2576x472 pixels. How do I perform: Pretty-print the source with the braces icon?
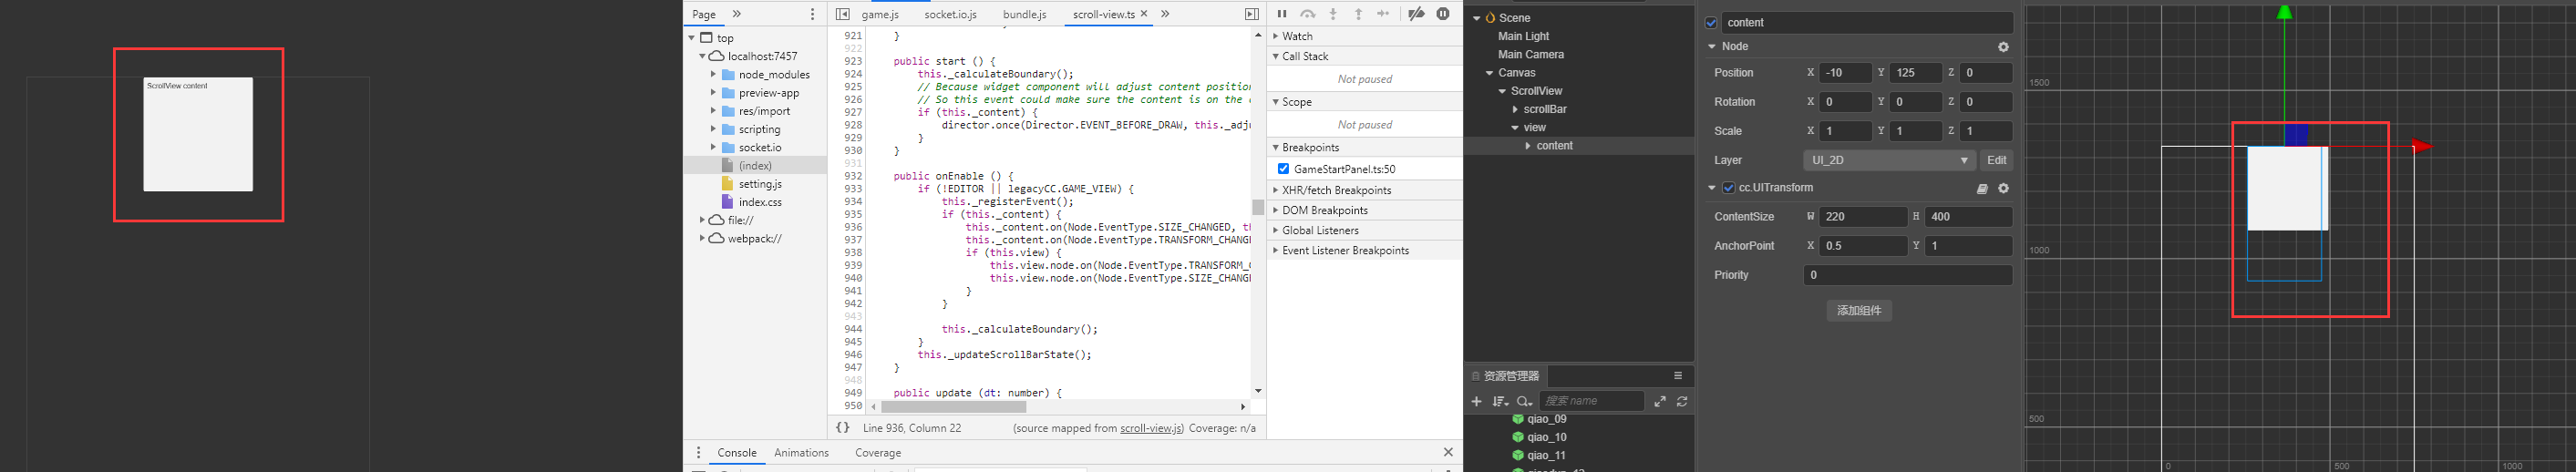843,428
